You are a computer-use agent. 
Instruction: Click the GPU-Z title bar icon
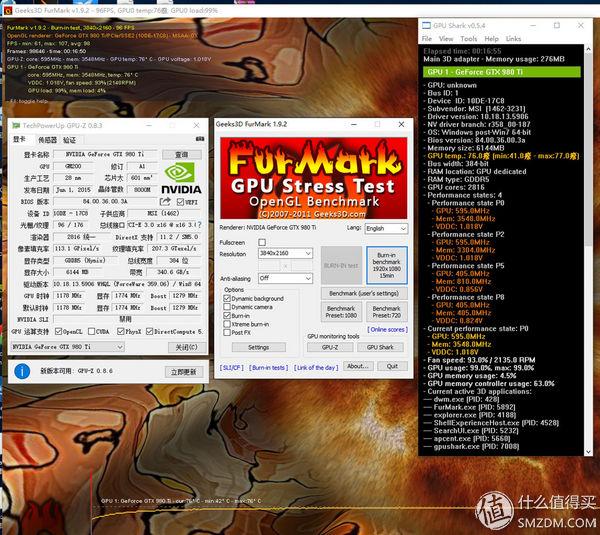(16, 125)
